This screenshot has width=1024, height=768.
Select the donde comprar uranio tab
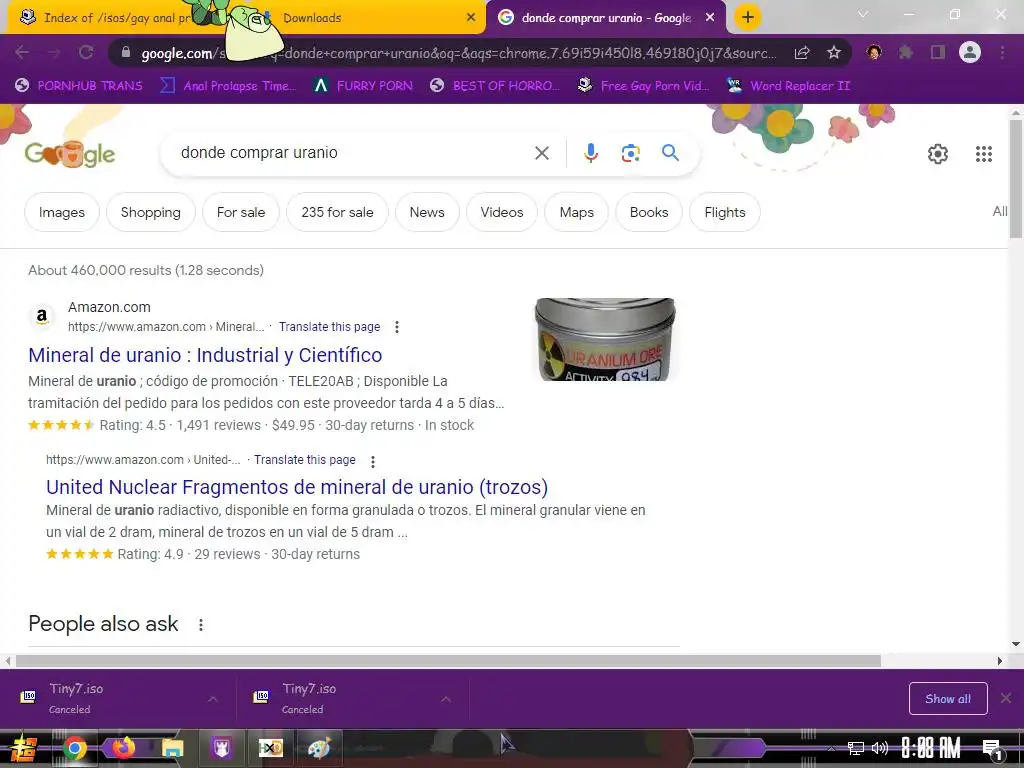pos(604,18)
